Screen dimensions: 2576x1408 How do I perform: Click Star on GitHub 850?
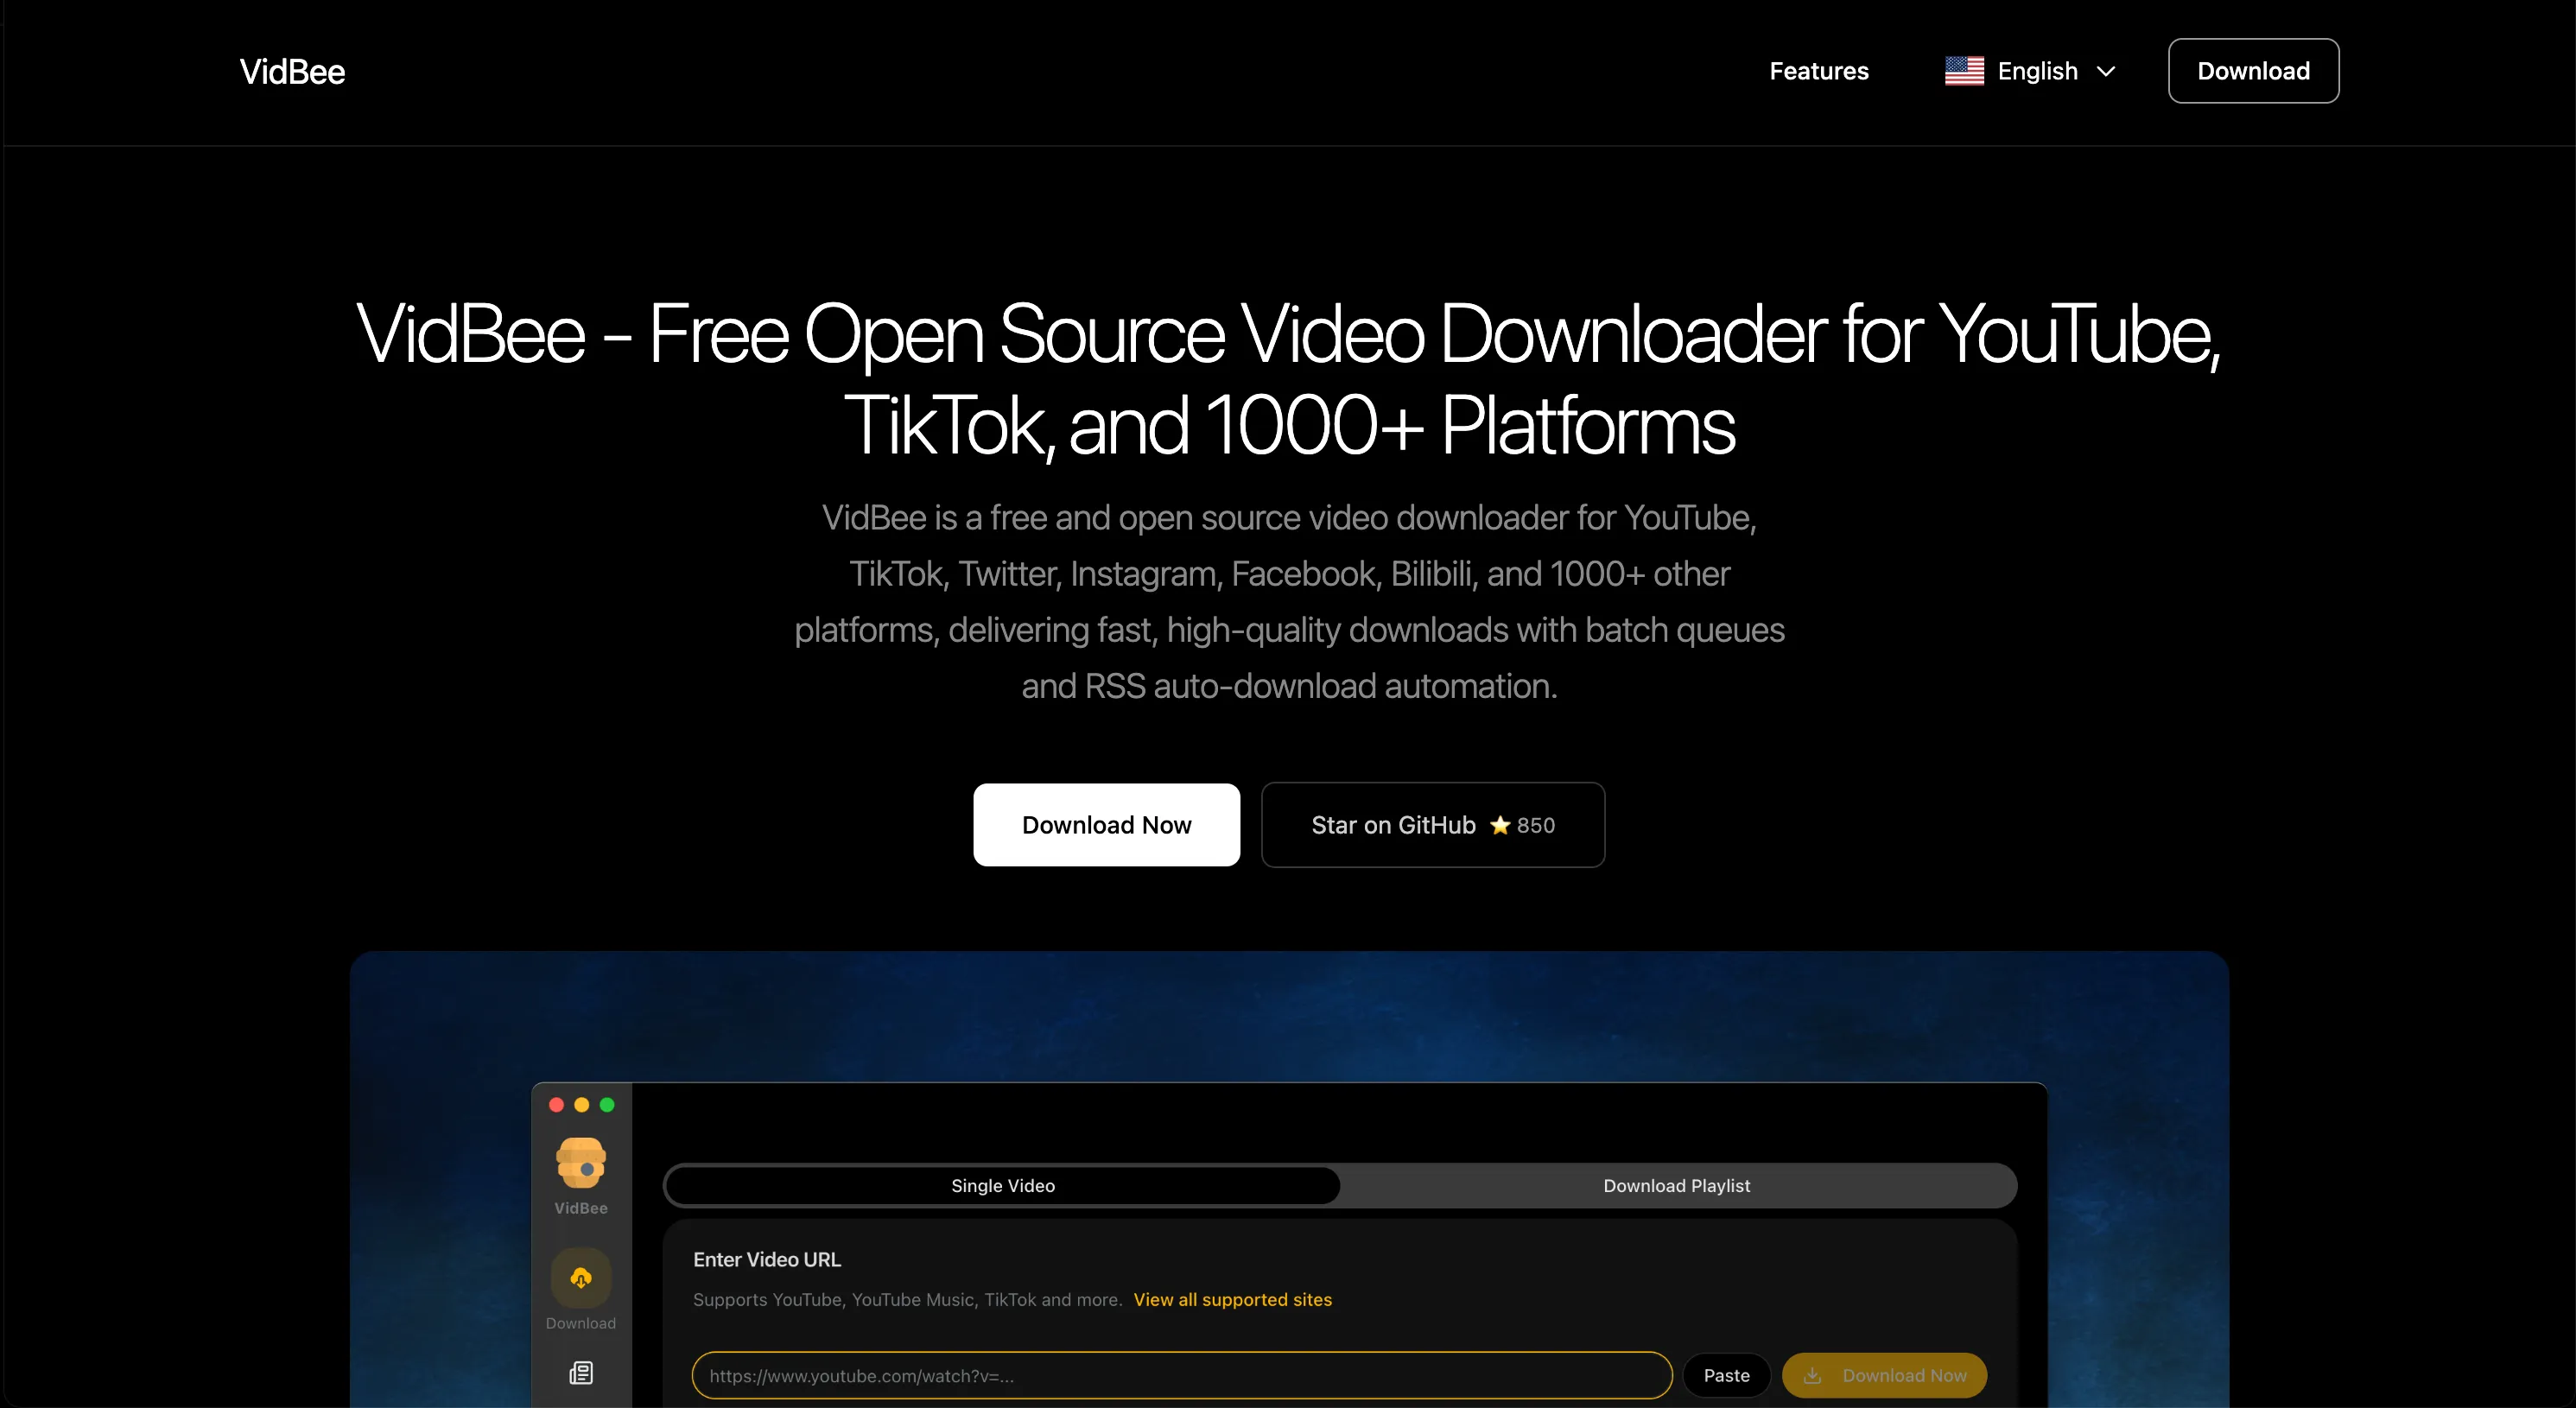1432,825
